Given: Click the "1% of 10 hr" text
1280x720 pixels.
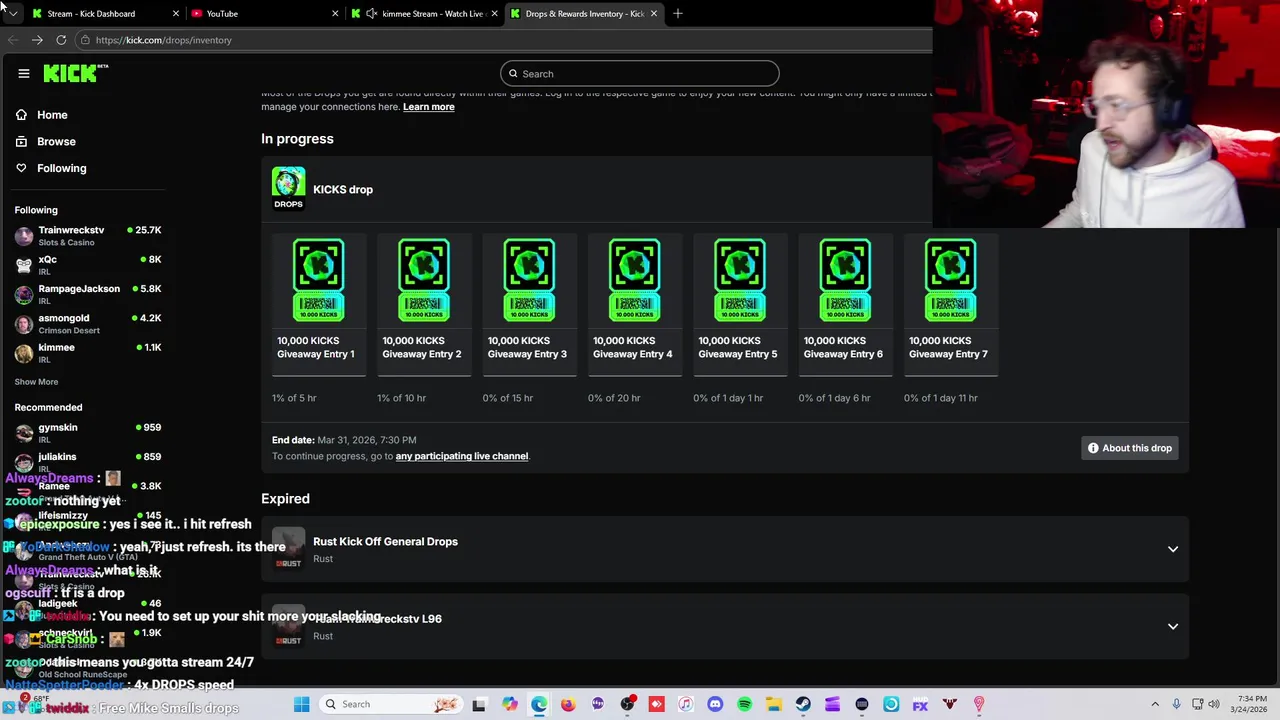Looking at the screenshot, I should tap(402, 398).
